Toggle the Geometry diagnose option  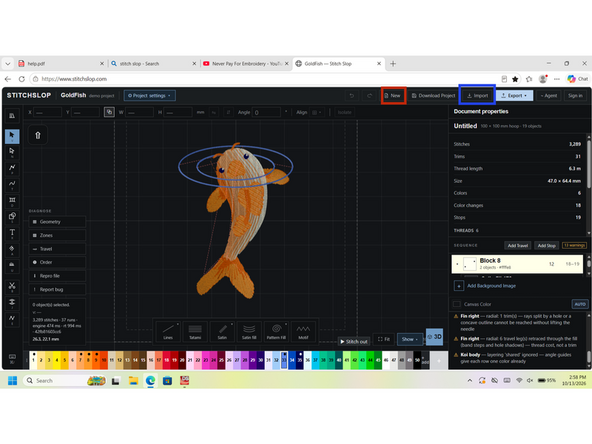[x=57, y=222]
